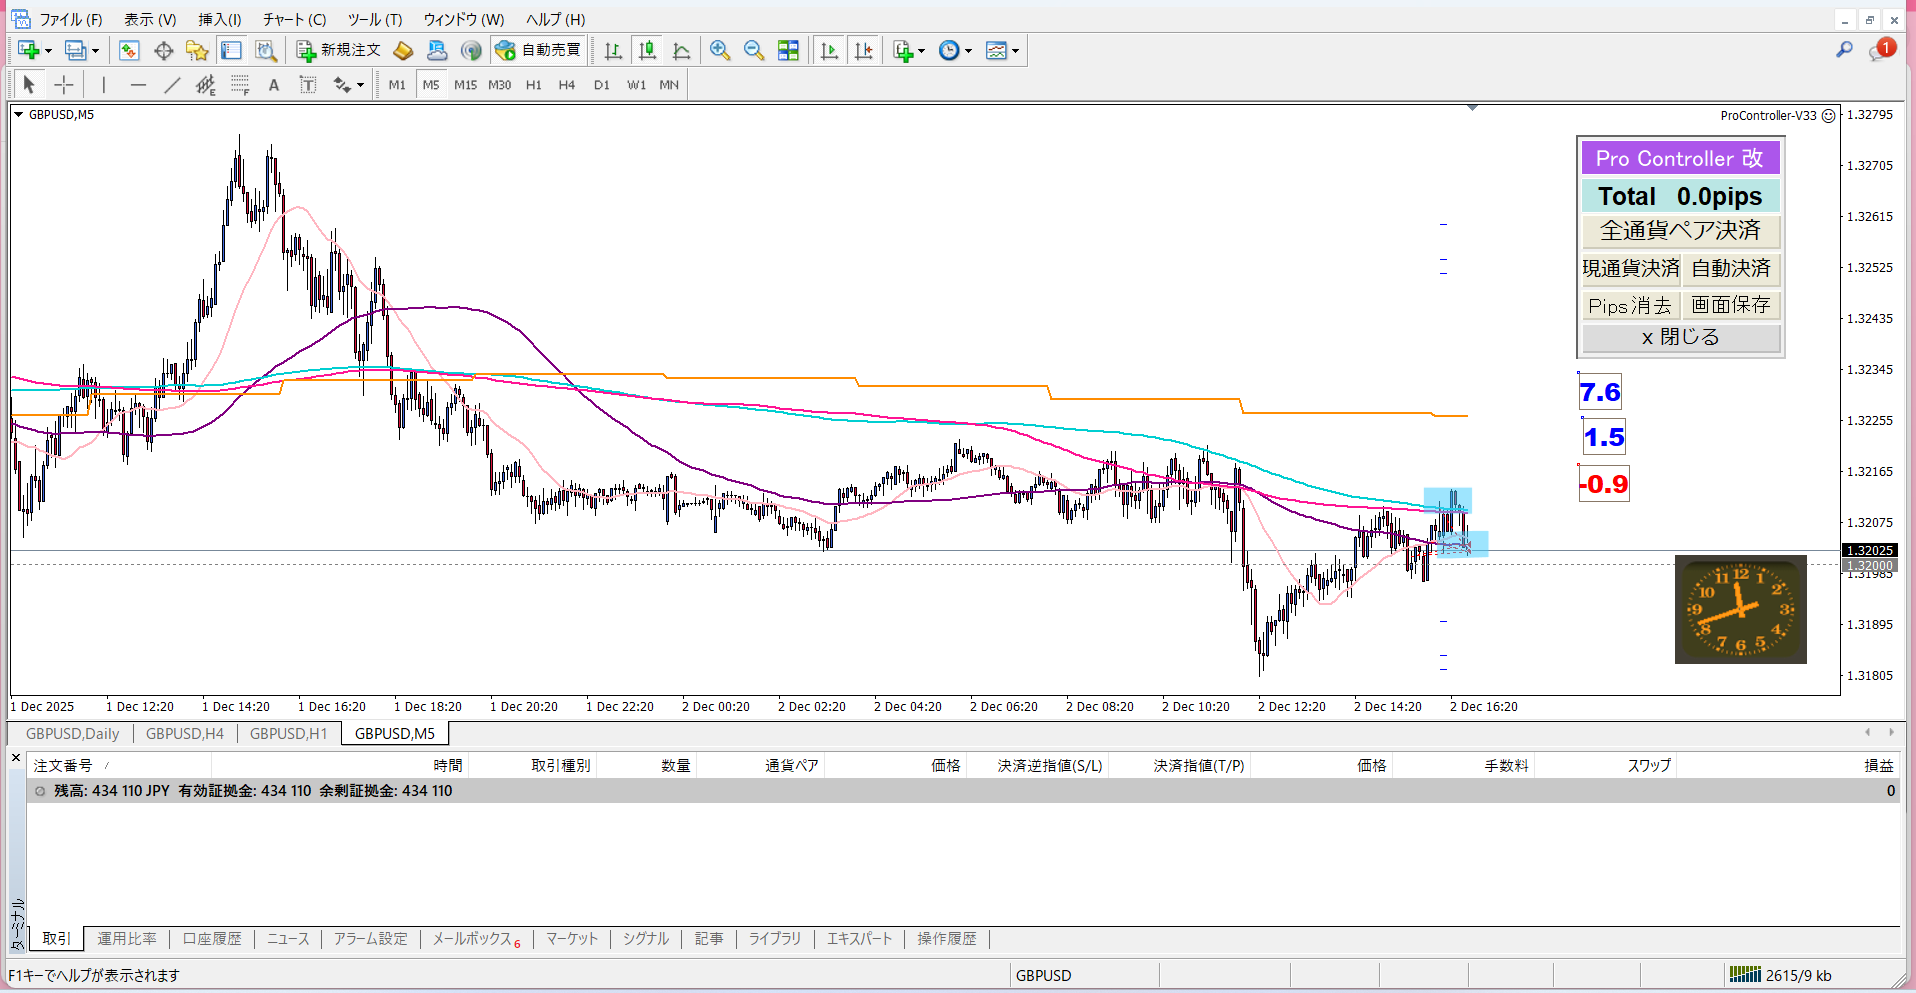
Task: Click the zoom out magnifier icon
Action: (754, 50)
